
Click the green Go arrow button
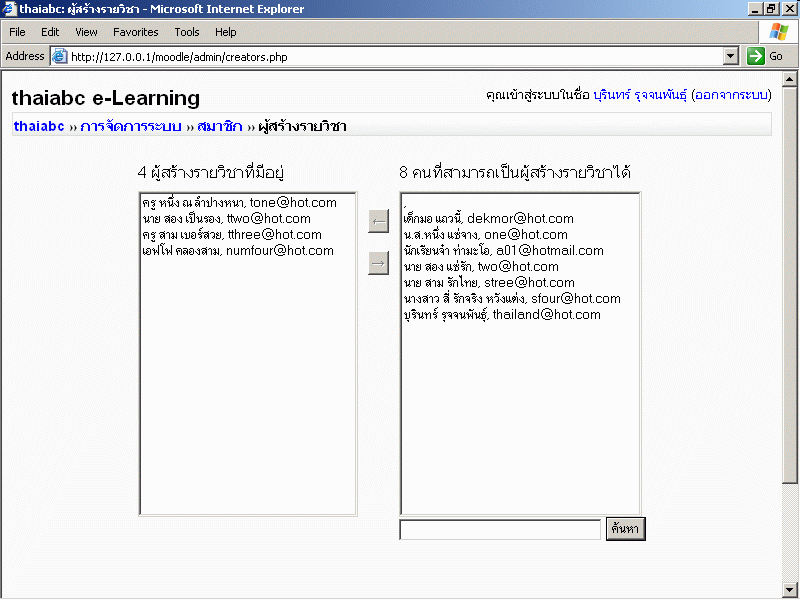point(756,56)
